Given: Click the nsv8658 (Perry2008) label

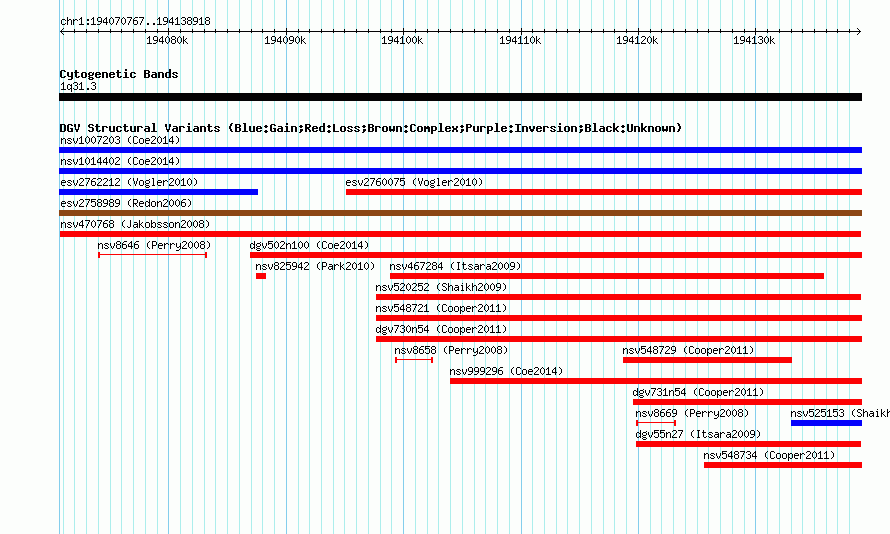Looking at the screenshot, I should [451, 350].
